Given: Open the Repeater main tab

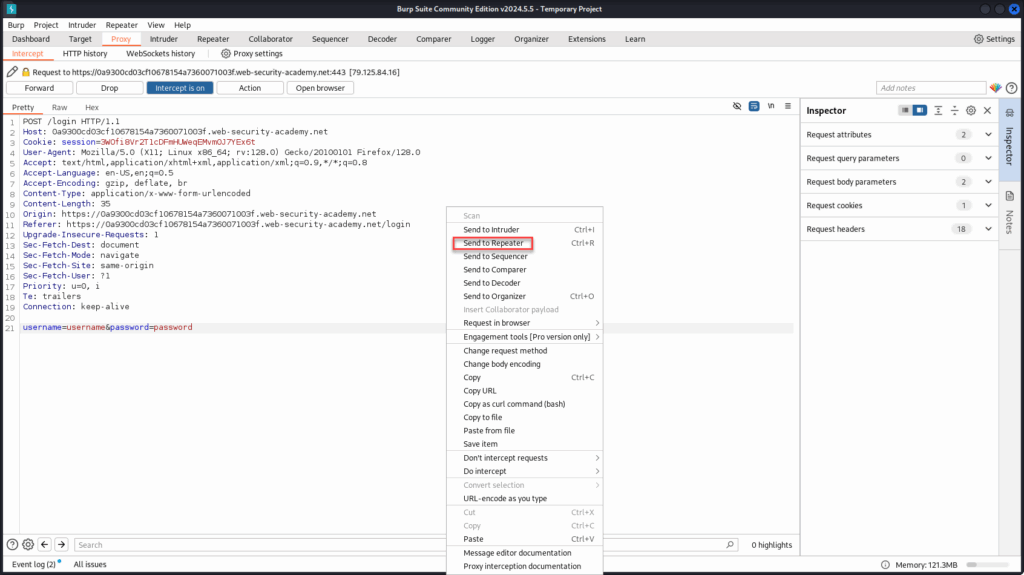Looking at the screenshot, I should 213,39.
